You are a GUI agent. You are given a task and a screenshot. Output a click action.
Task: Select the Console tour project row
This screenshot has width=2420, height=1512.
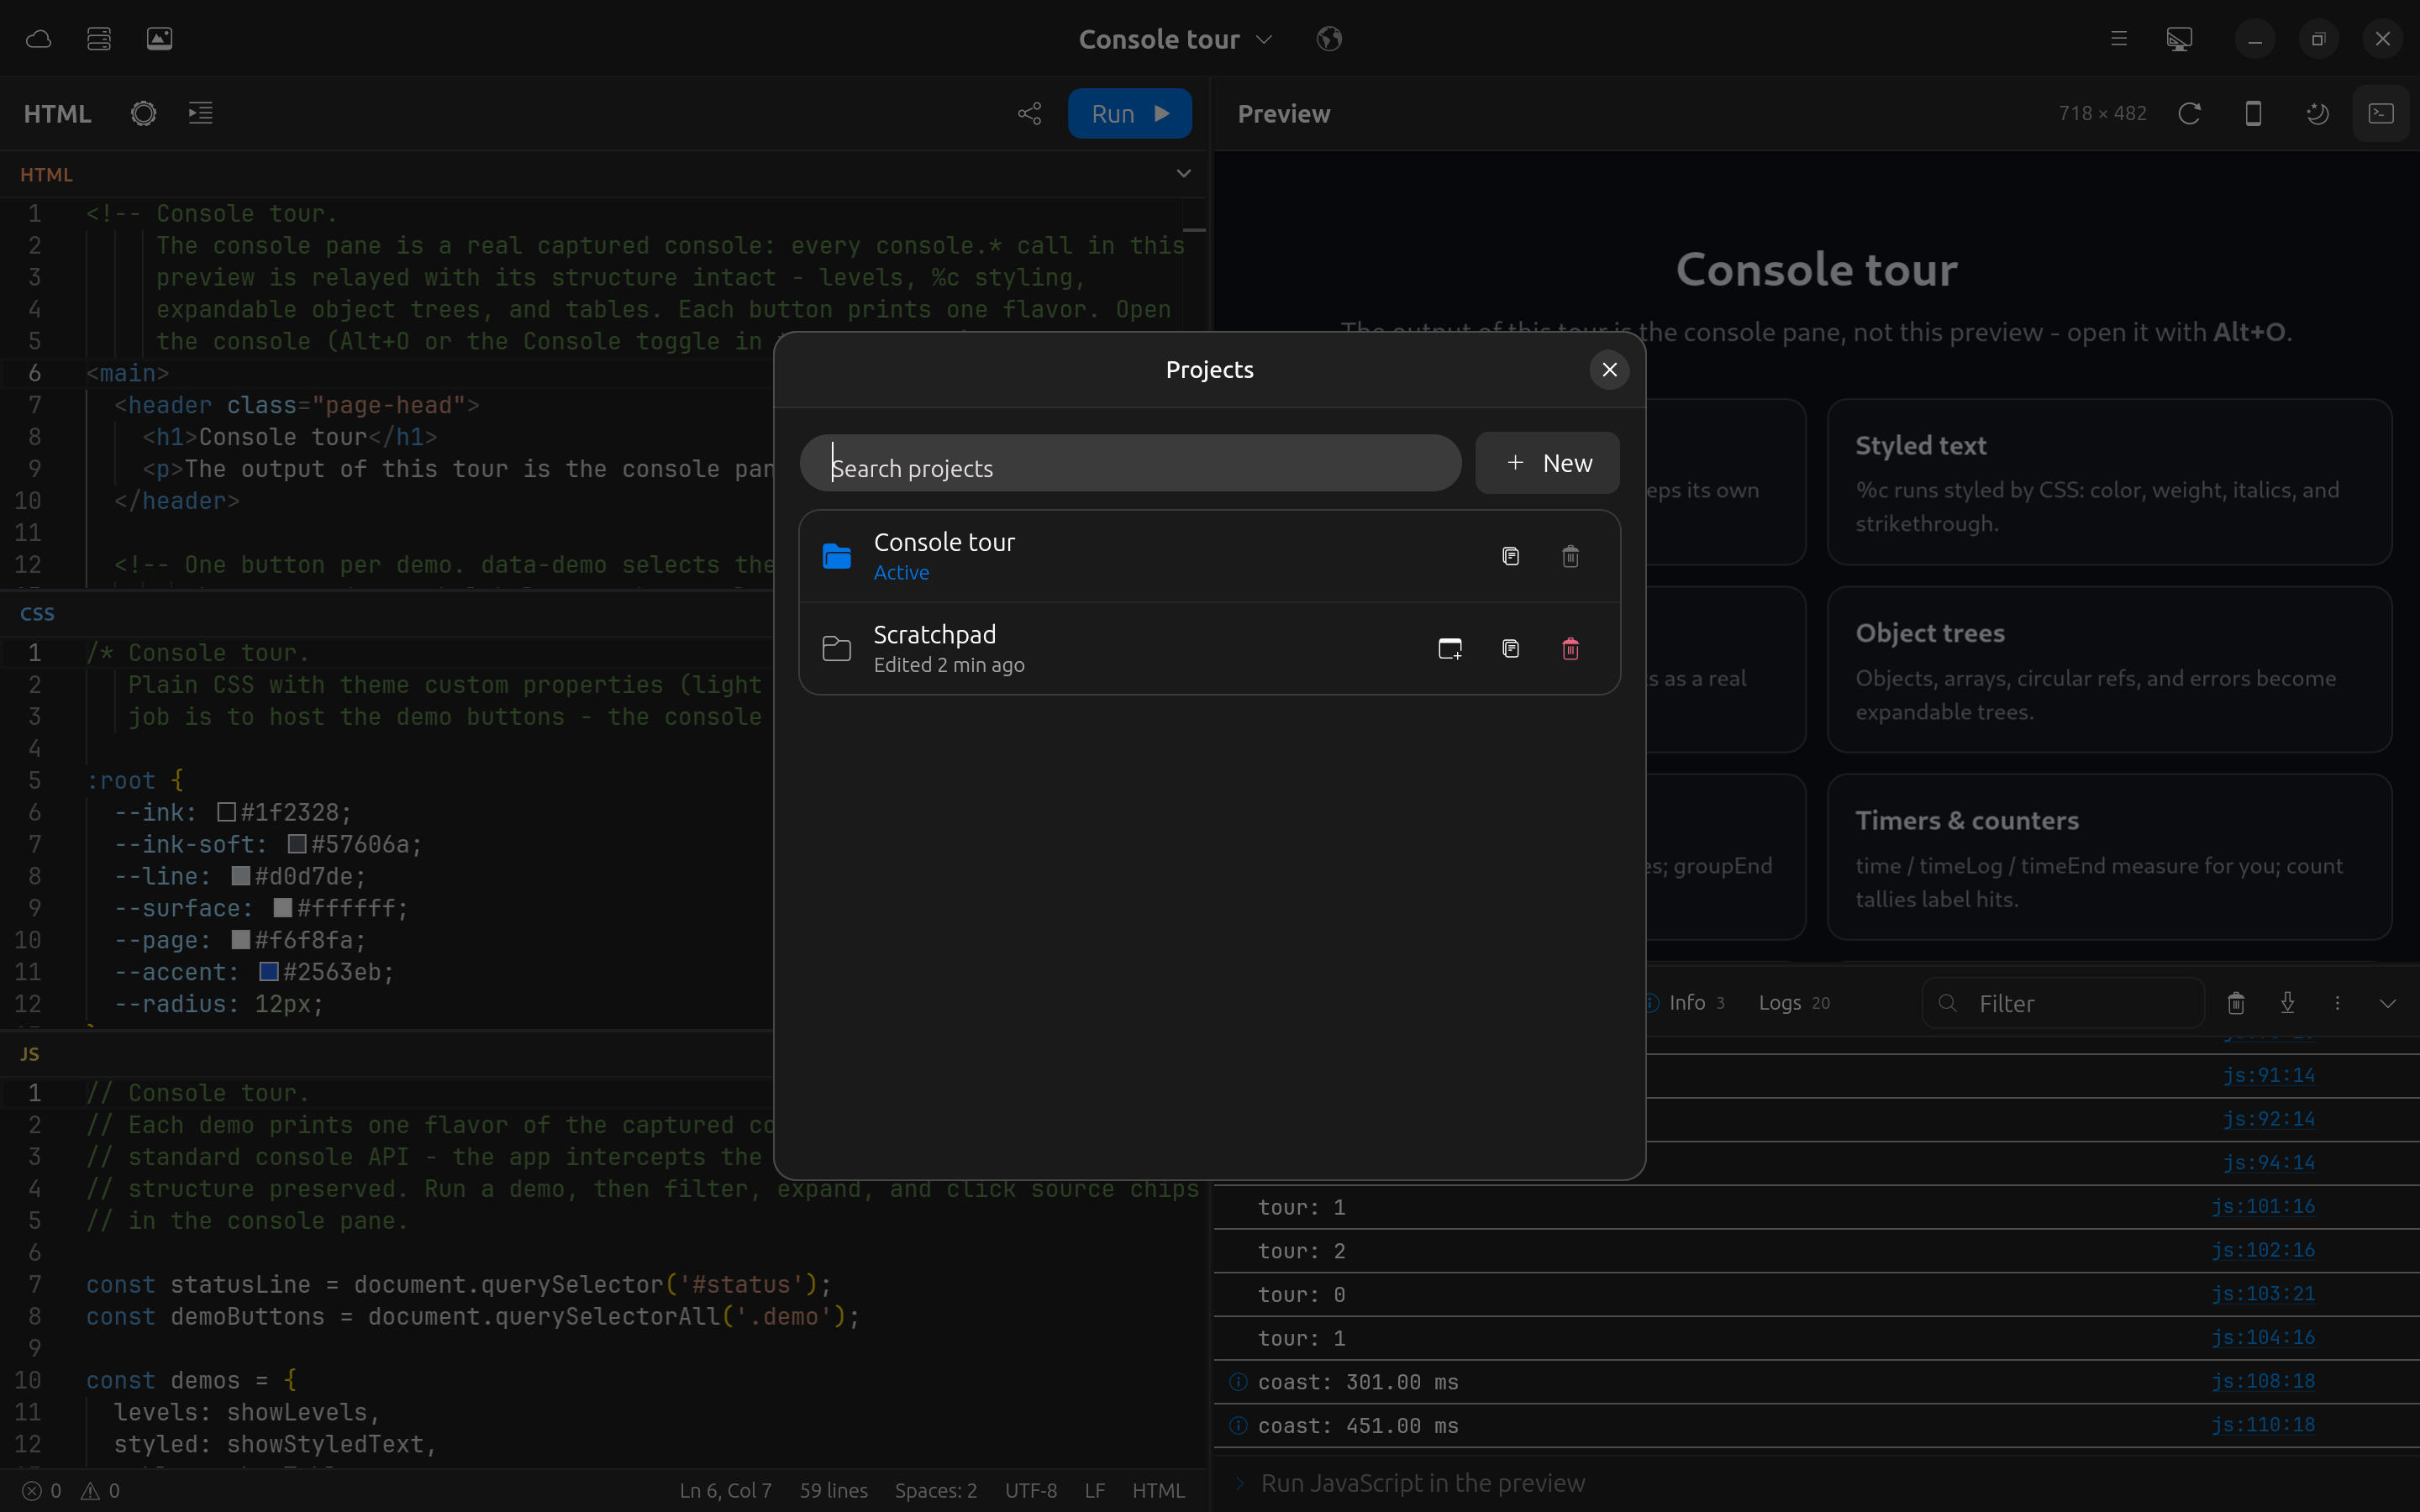pyautogui.click(x=1209, y=556)
